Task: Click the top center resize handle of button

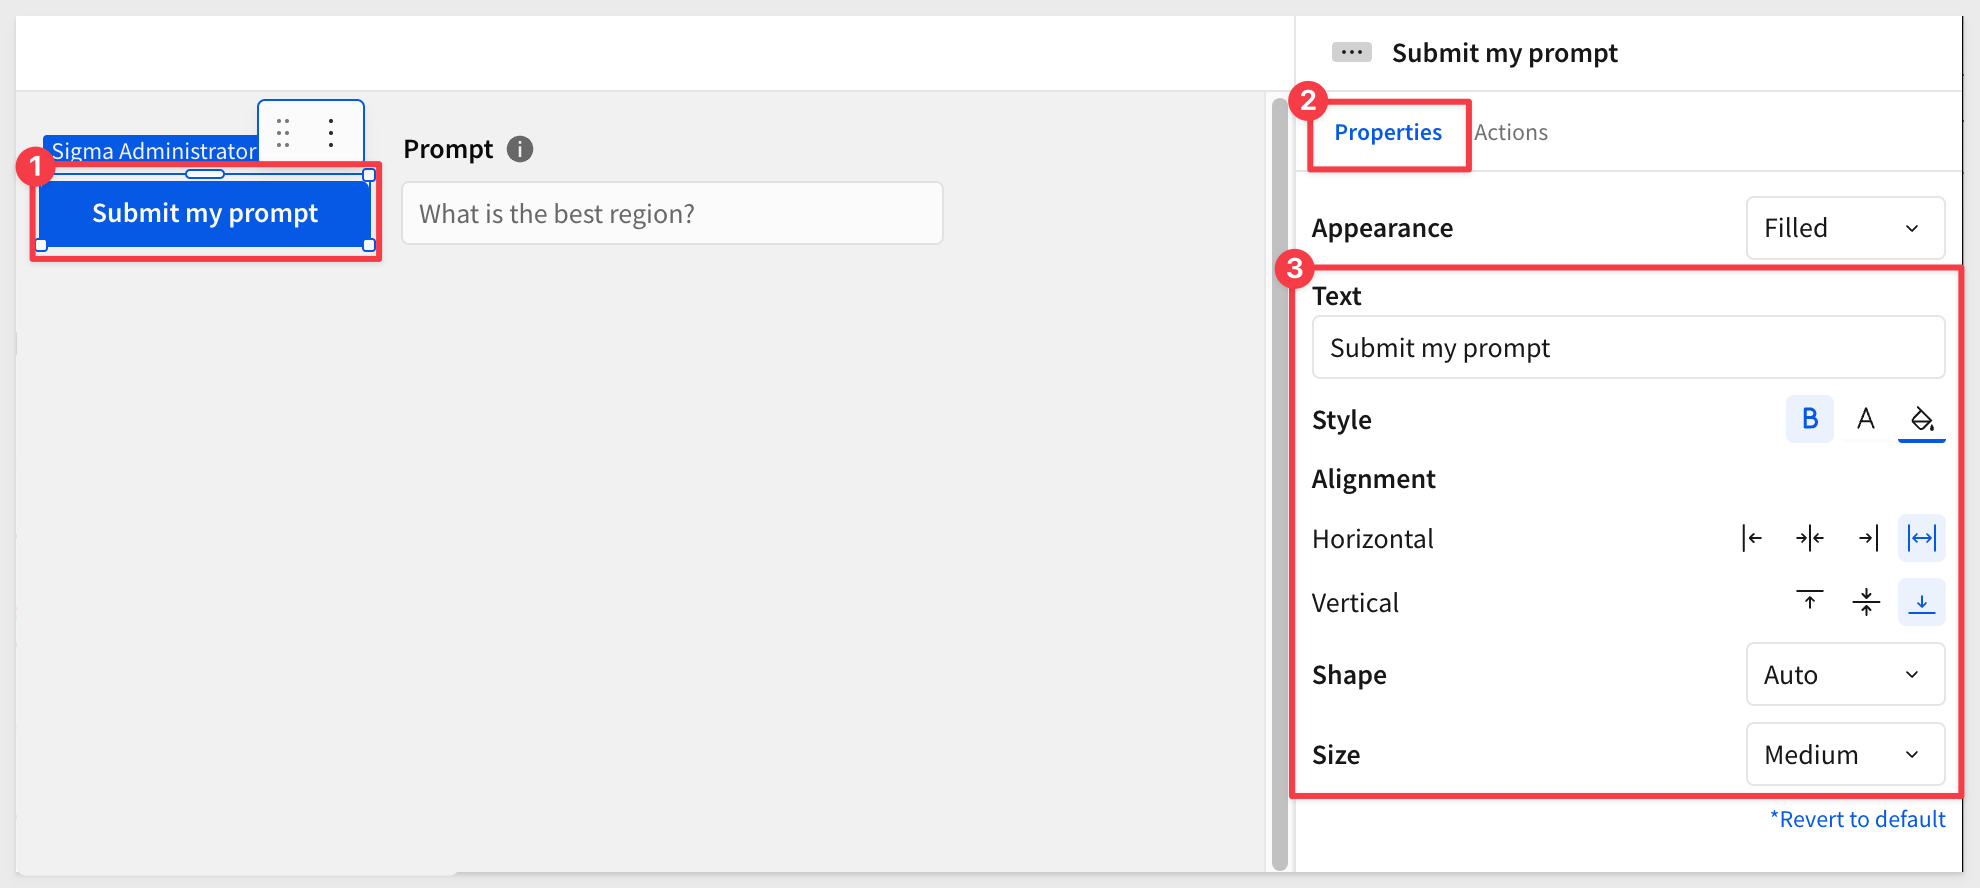Action: pyautogui.click(x=205, y=174)
